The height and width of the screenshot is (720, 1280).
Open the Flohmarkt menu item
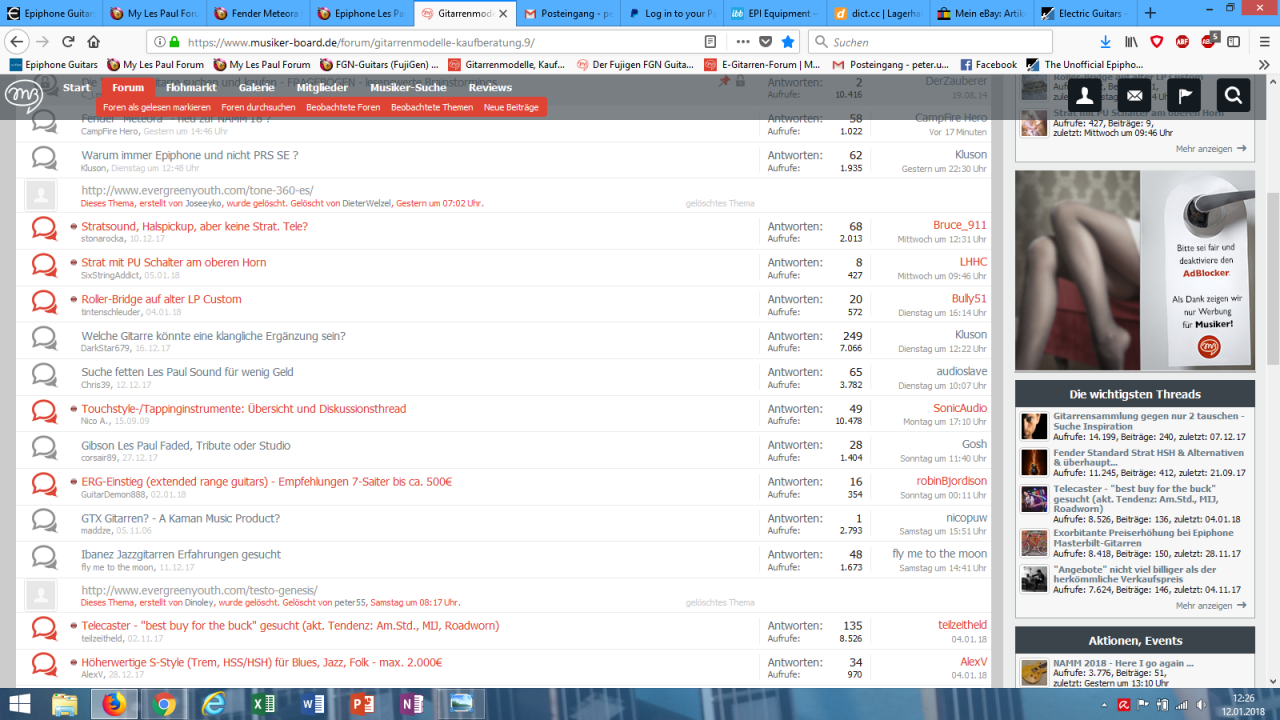click(x=191, y=88)
